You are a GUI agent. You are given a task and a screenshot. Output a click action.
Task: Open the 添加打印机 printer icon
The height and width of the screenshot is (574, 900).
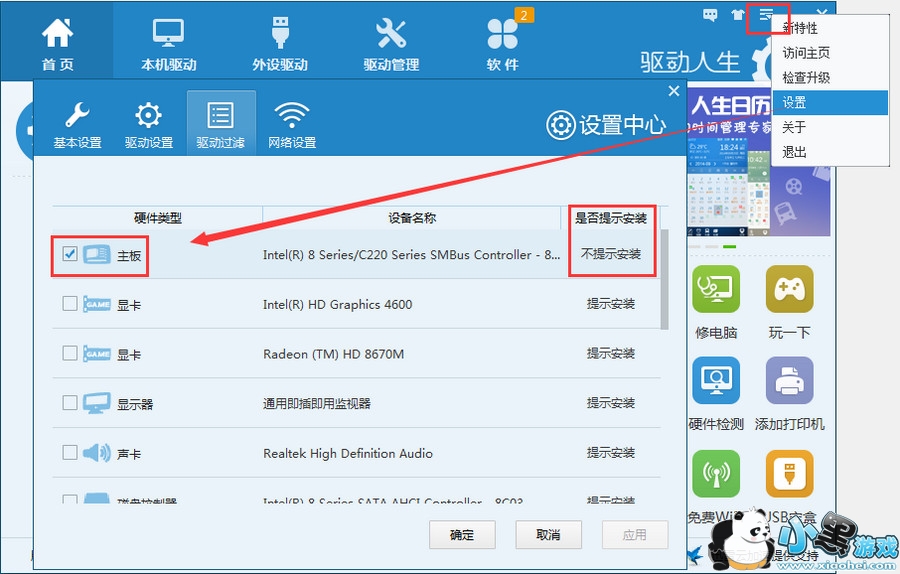pos(790,381)
